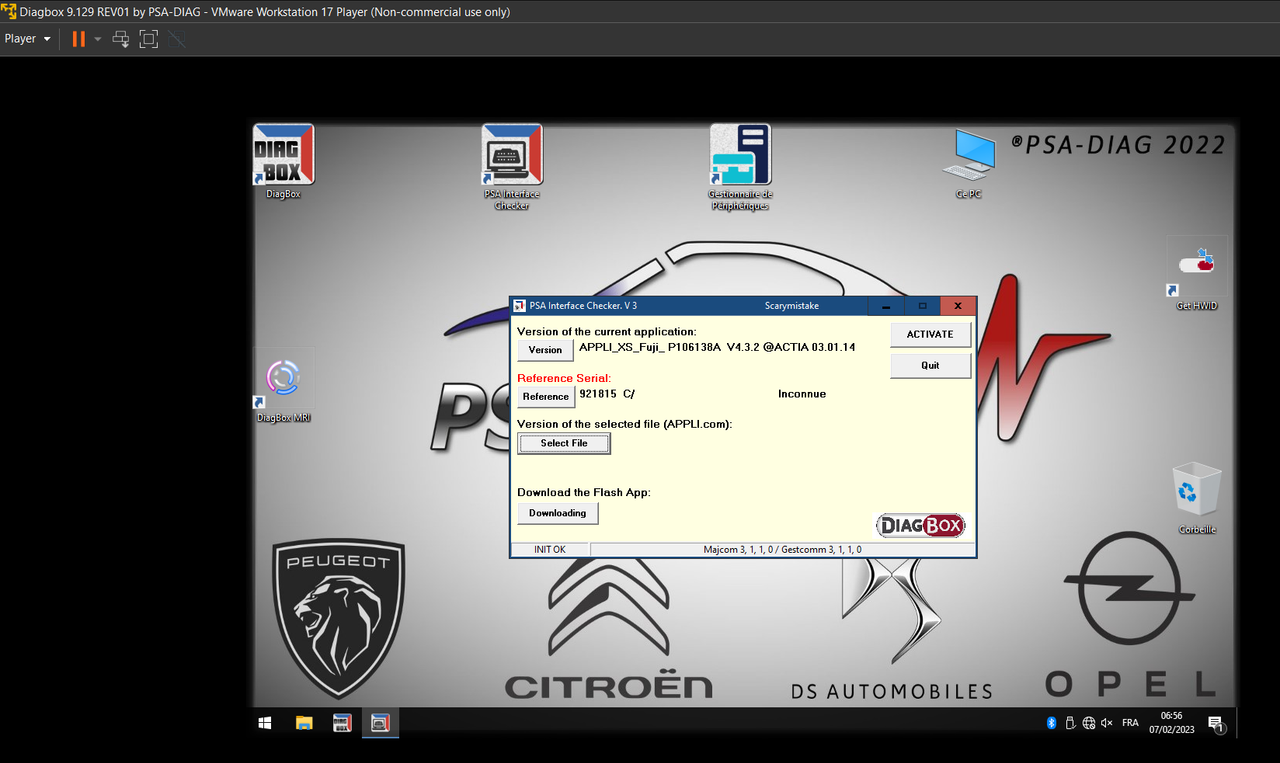Click the Bluetooth tray icon
The height and width of the screenshot is (763, 1280).
1051,722
